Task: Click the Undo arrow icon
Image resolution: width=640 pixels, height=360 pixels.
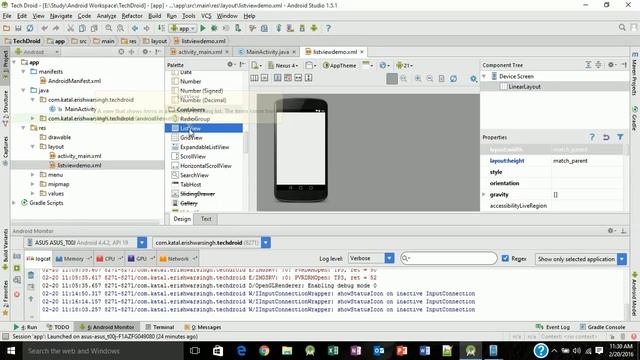Action: pos(44,28)
